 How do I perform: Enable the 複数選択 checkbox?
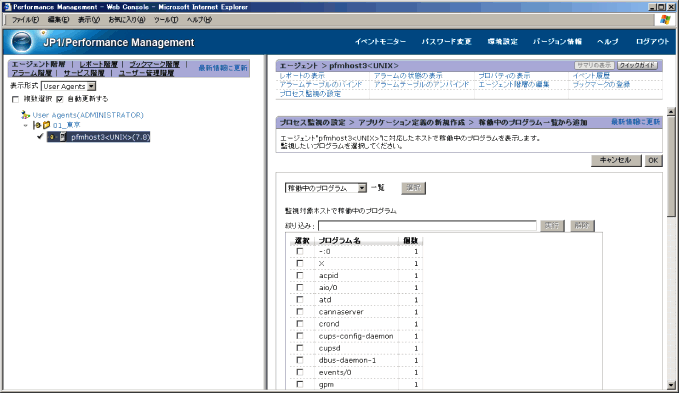click(16, 99)
